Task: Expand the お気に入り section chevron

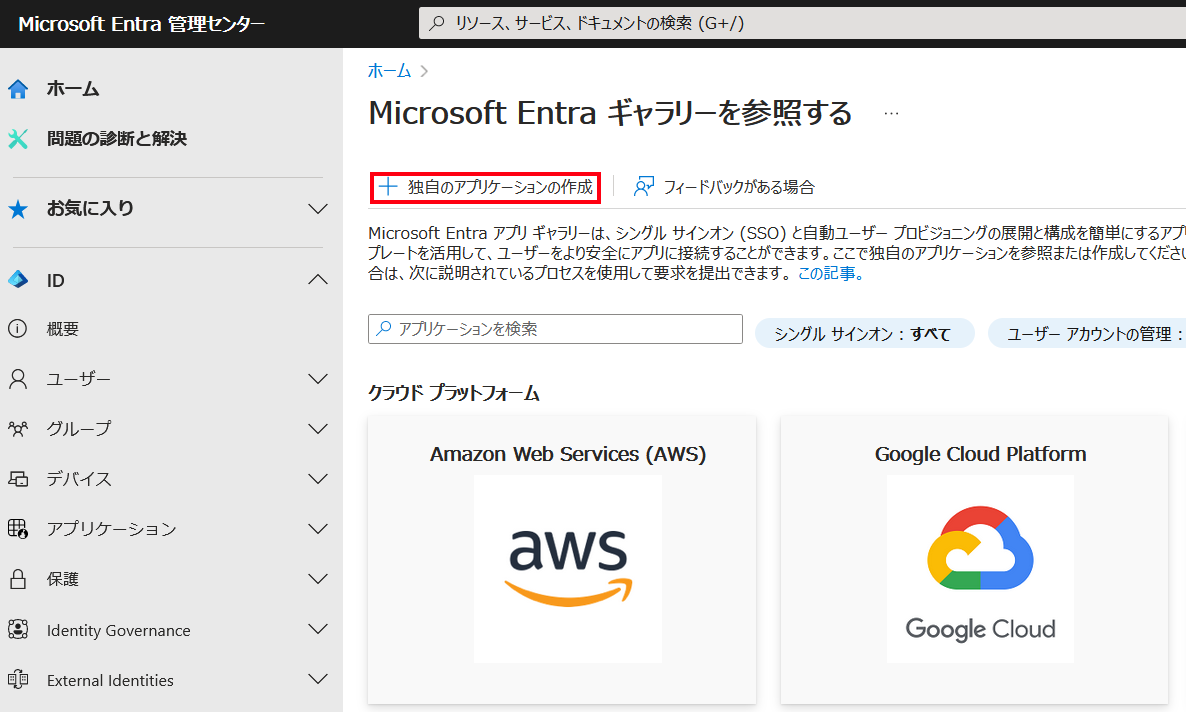Action: [x=318, y=209]
